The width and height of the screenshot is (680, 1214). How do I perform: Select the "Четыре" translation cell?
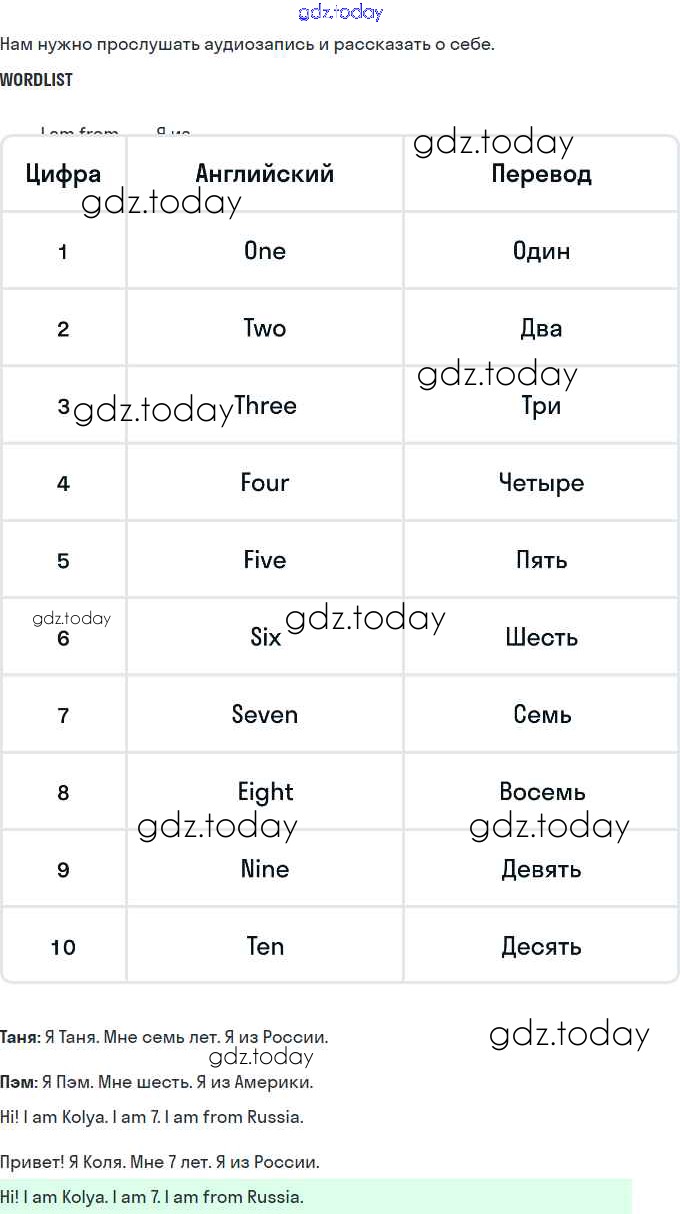pos(541,483)
